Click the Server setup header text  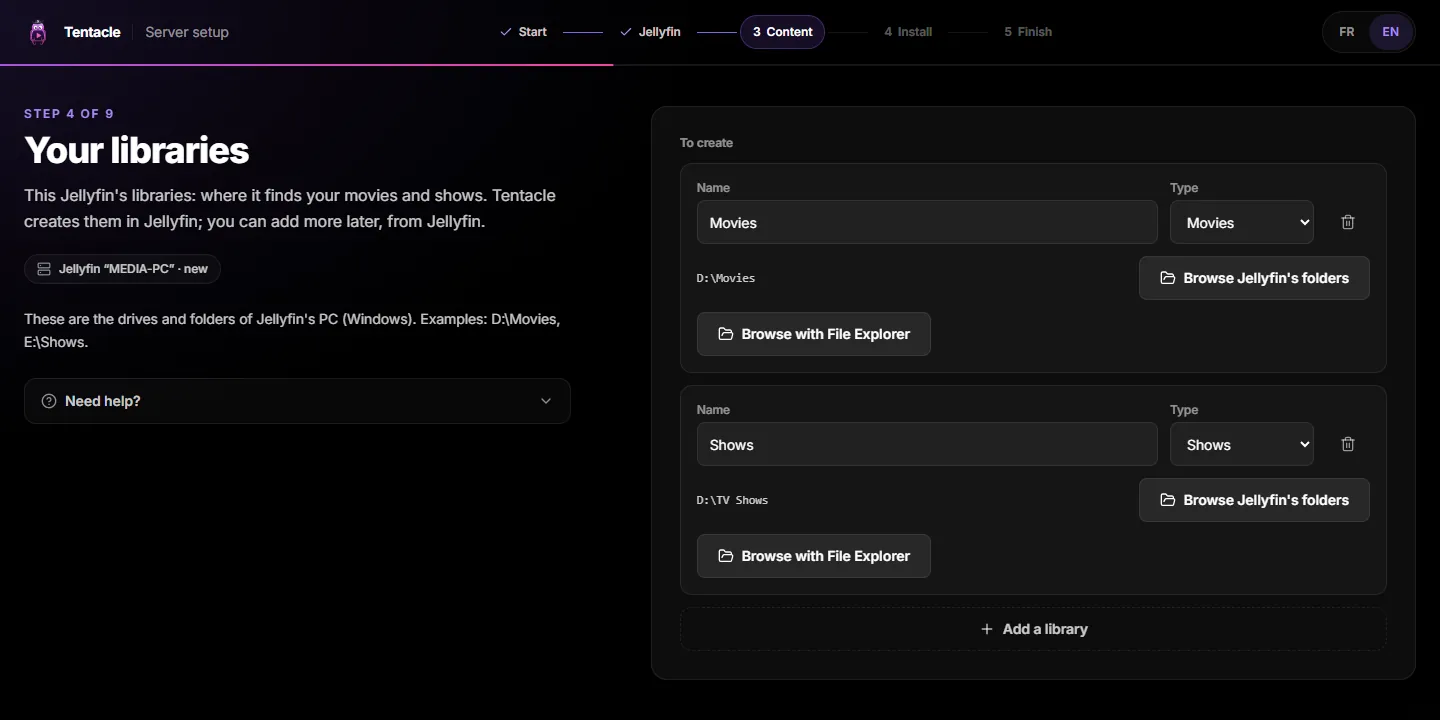pos(187,32)
